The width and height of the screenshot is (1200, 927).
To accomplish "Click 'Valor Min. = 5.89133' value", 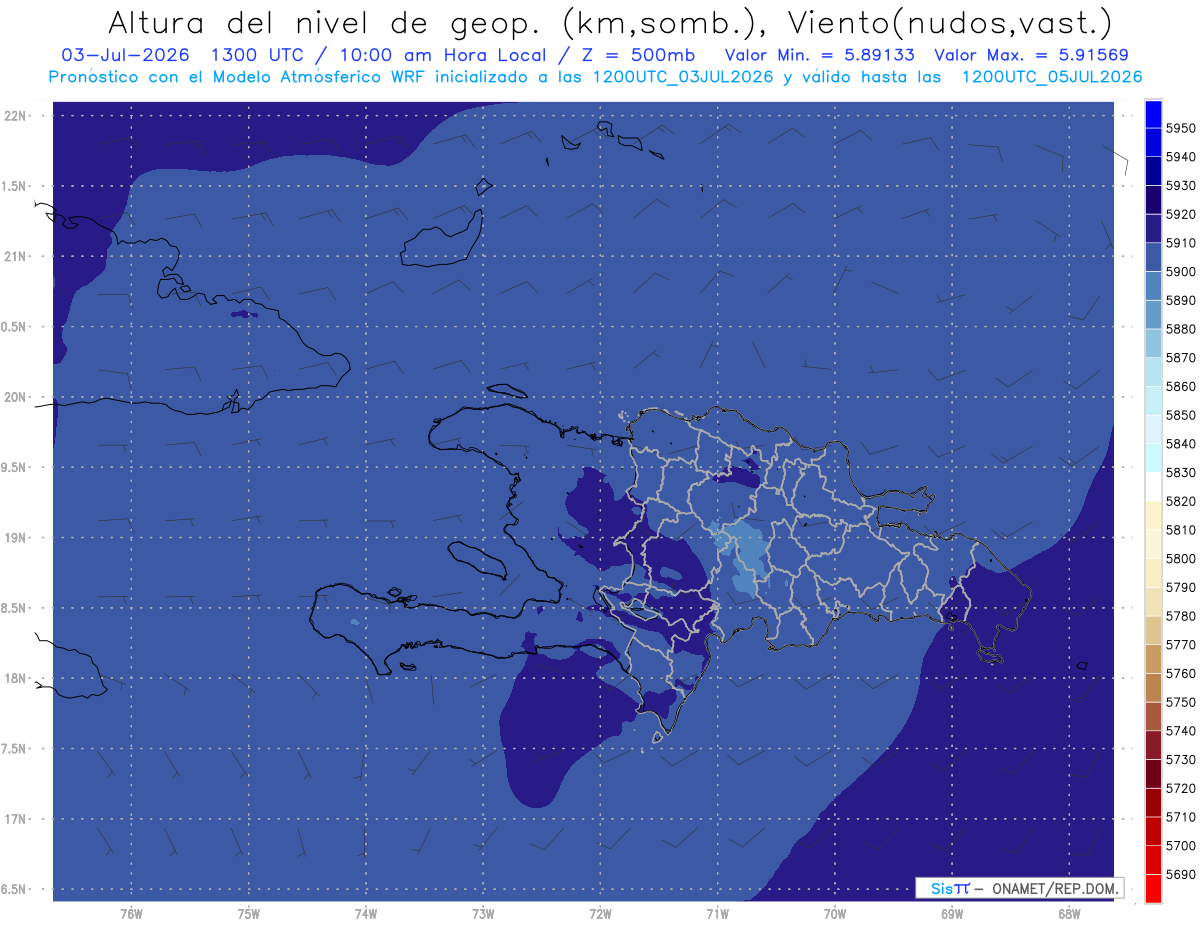I will (819, 55).
